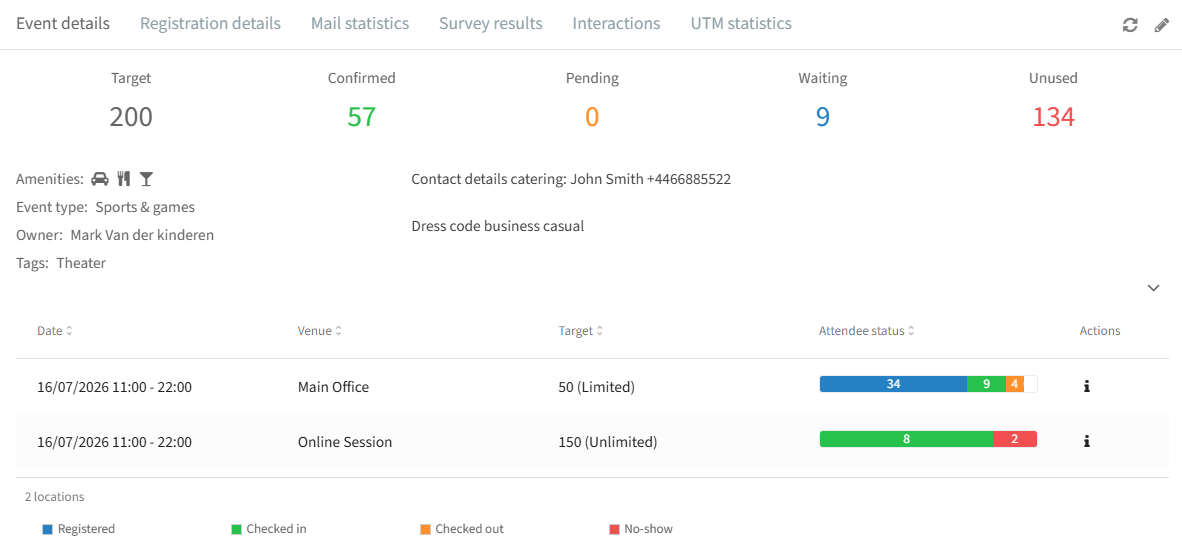1182x549 pixels.
Task: Open the Mail statistics tab
Action: 360,23
